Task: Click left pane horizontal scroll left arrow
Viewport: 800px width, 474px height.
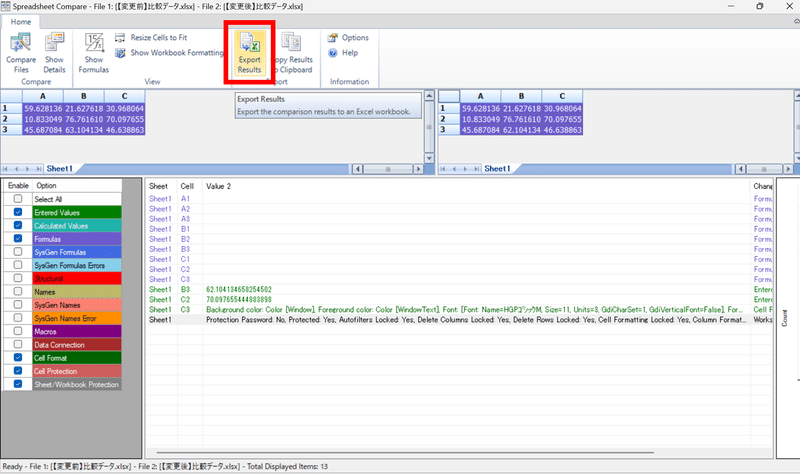Action: click(x=357, y=169)
